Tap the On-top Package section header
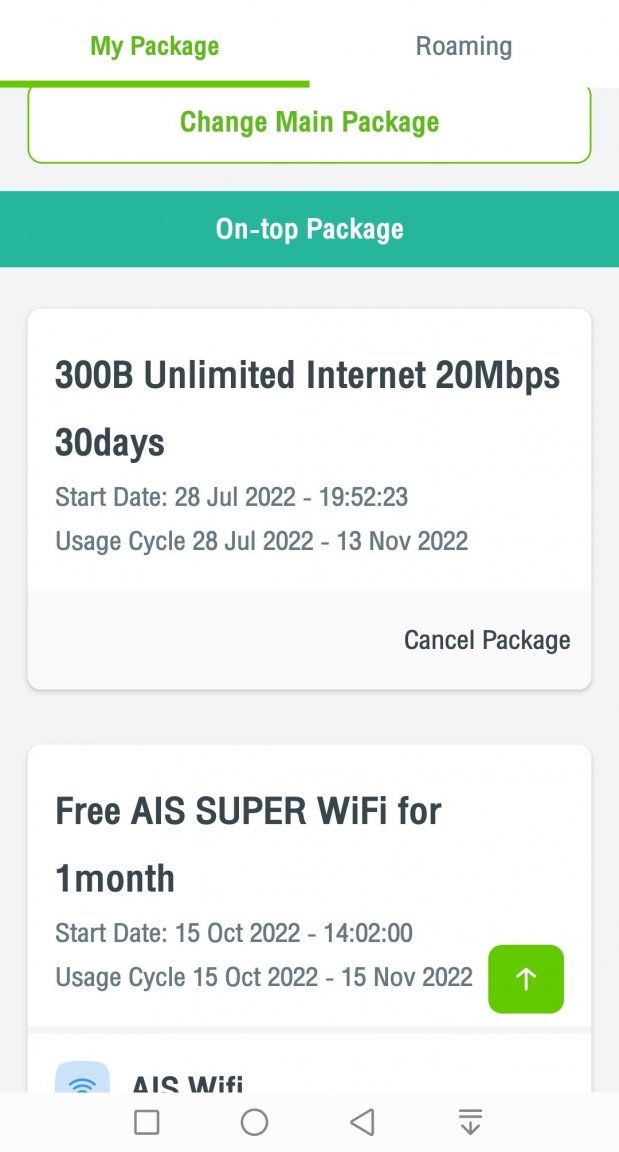 (309, 228)
